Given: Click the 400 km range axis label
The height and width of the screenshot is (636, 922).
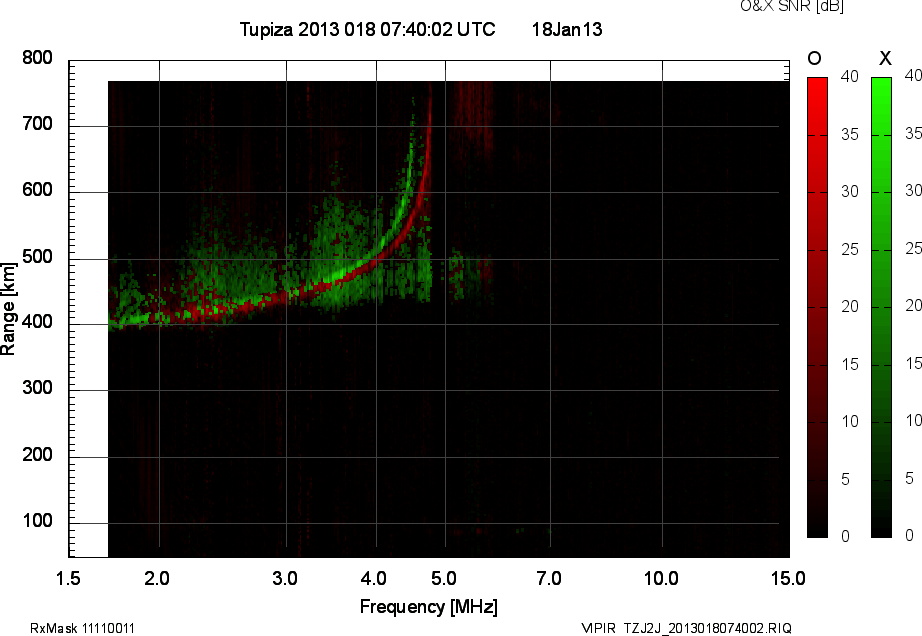Looking at the screenshot, I should (38, 322).
